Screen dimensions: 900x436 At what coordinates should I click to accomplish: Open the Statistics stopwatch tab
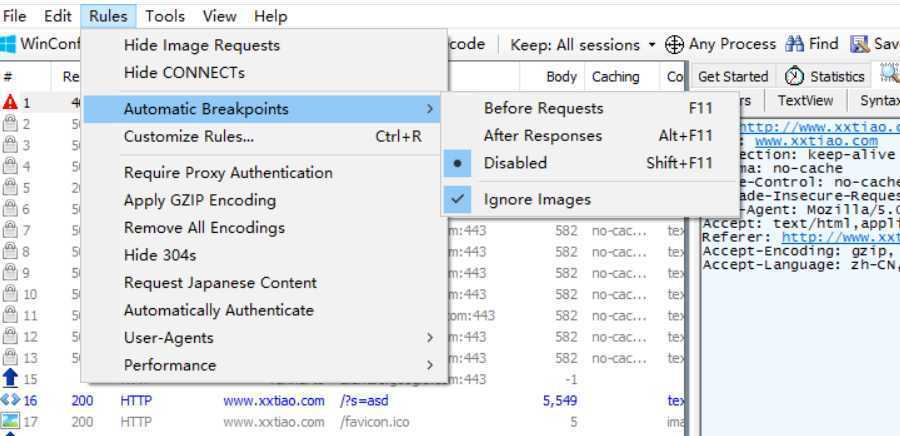(x=825, y=76)
